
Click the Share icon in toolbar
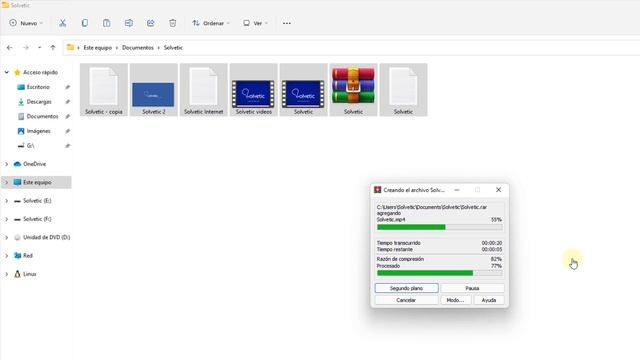pyautogui.click(x=151, y=23)
